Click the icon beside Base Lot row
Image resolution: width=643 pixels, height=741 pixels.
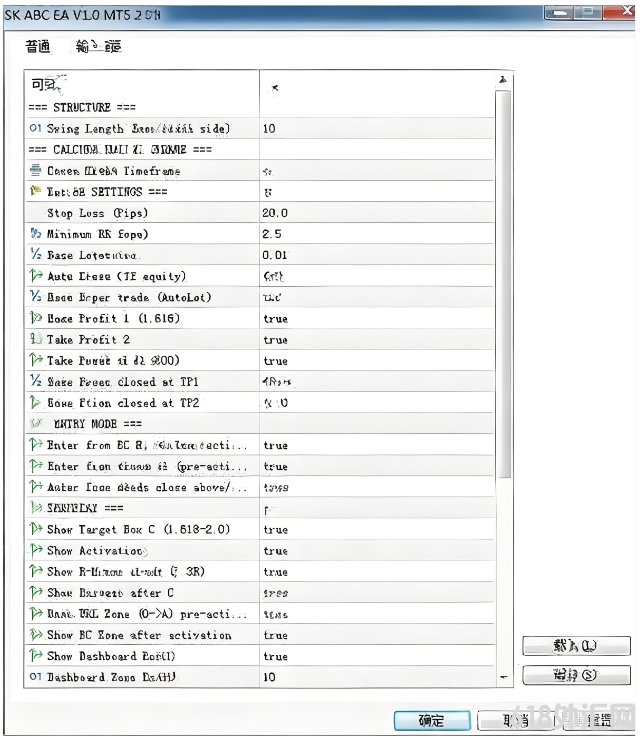pyautogui.click(x=35, y=254)
